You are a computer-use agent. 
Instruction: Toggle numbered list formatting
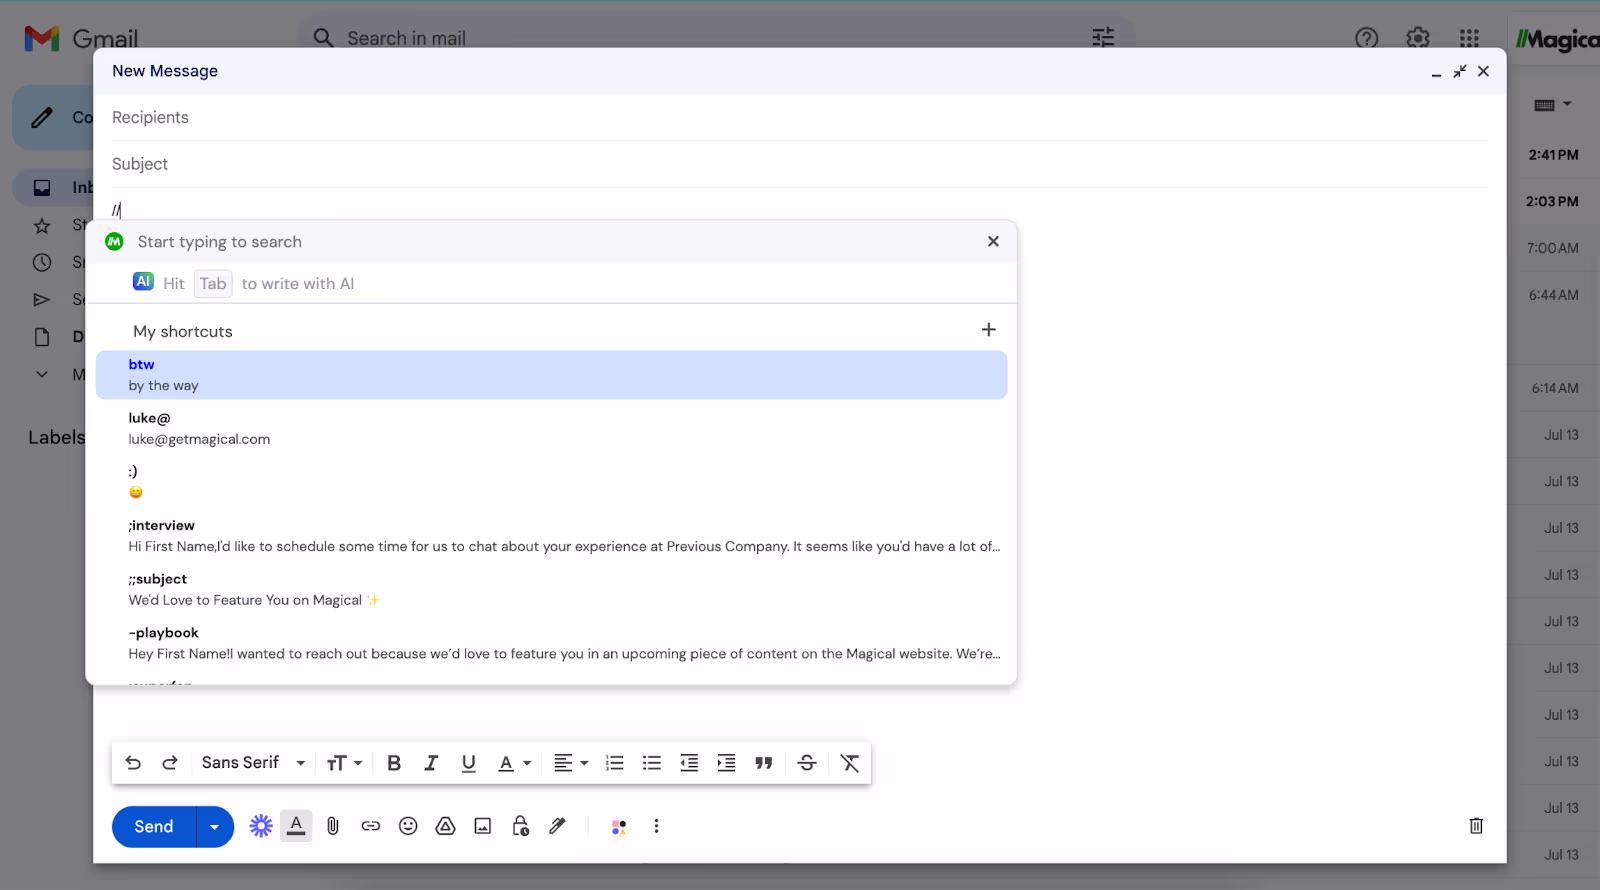coord(615,763)
